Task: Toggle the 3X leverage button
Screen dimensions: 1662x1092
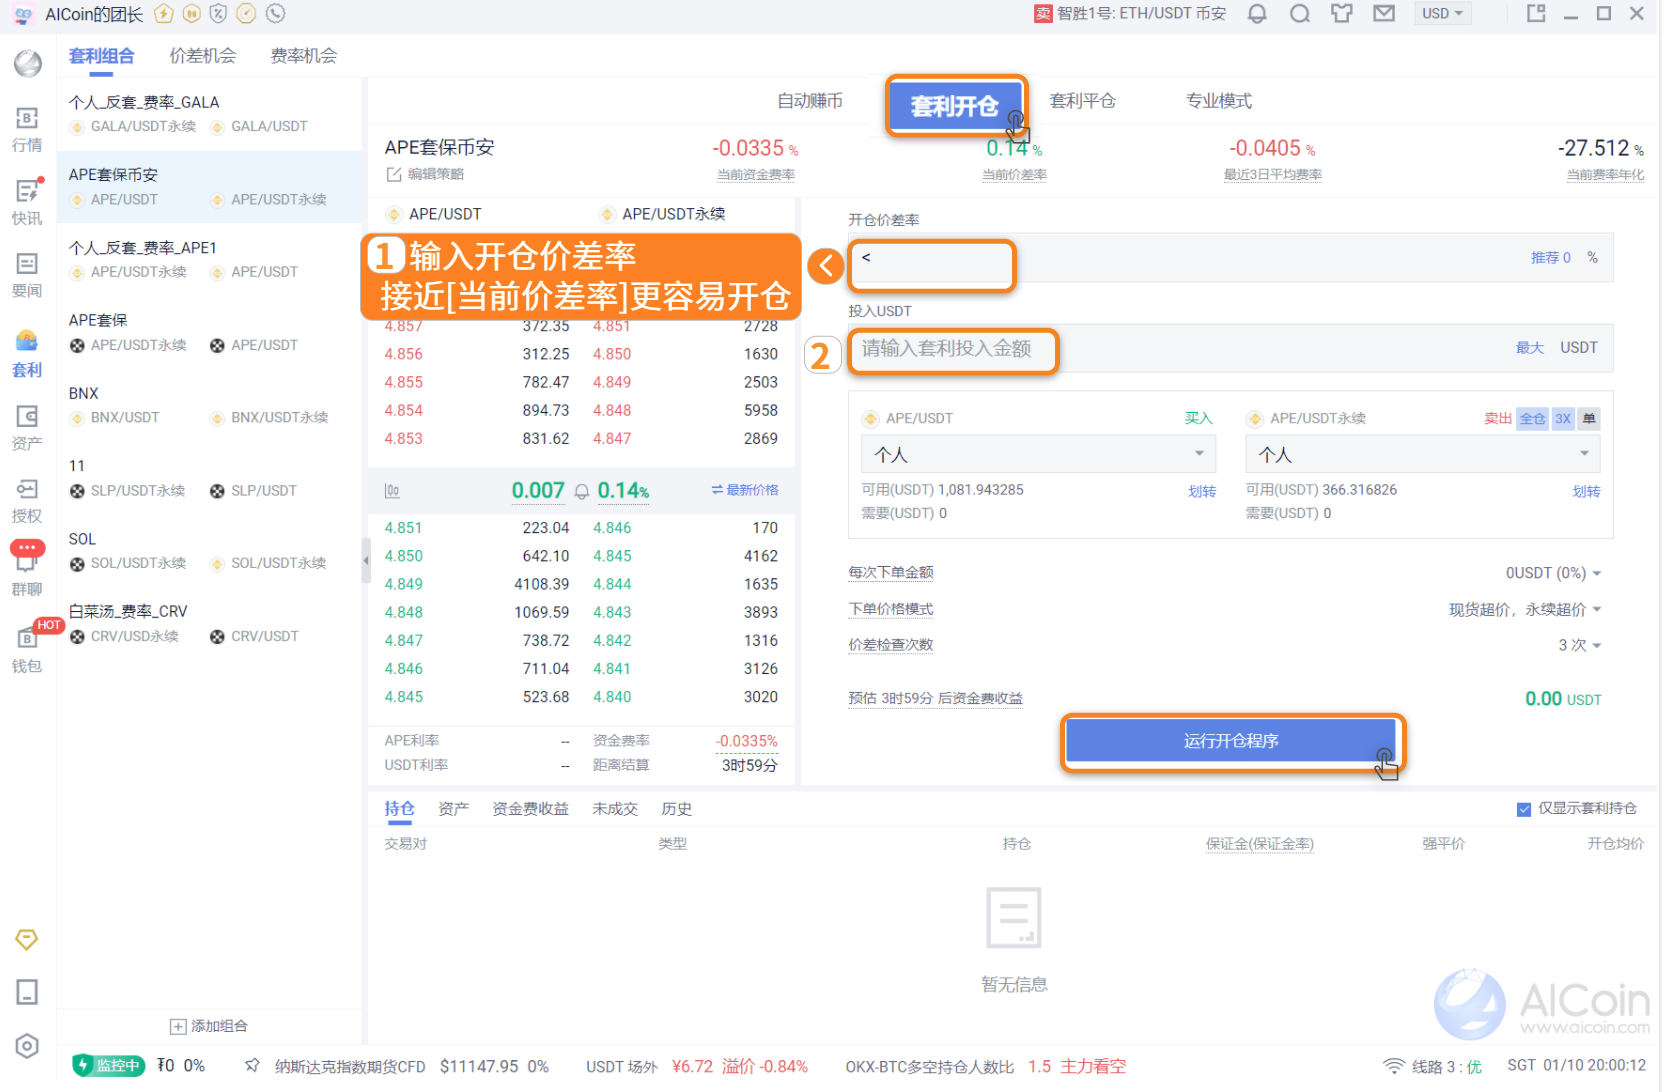Action: 1563,419
